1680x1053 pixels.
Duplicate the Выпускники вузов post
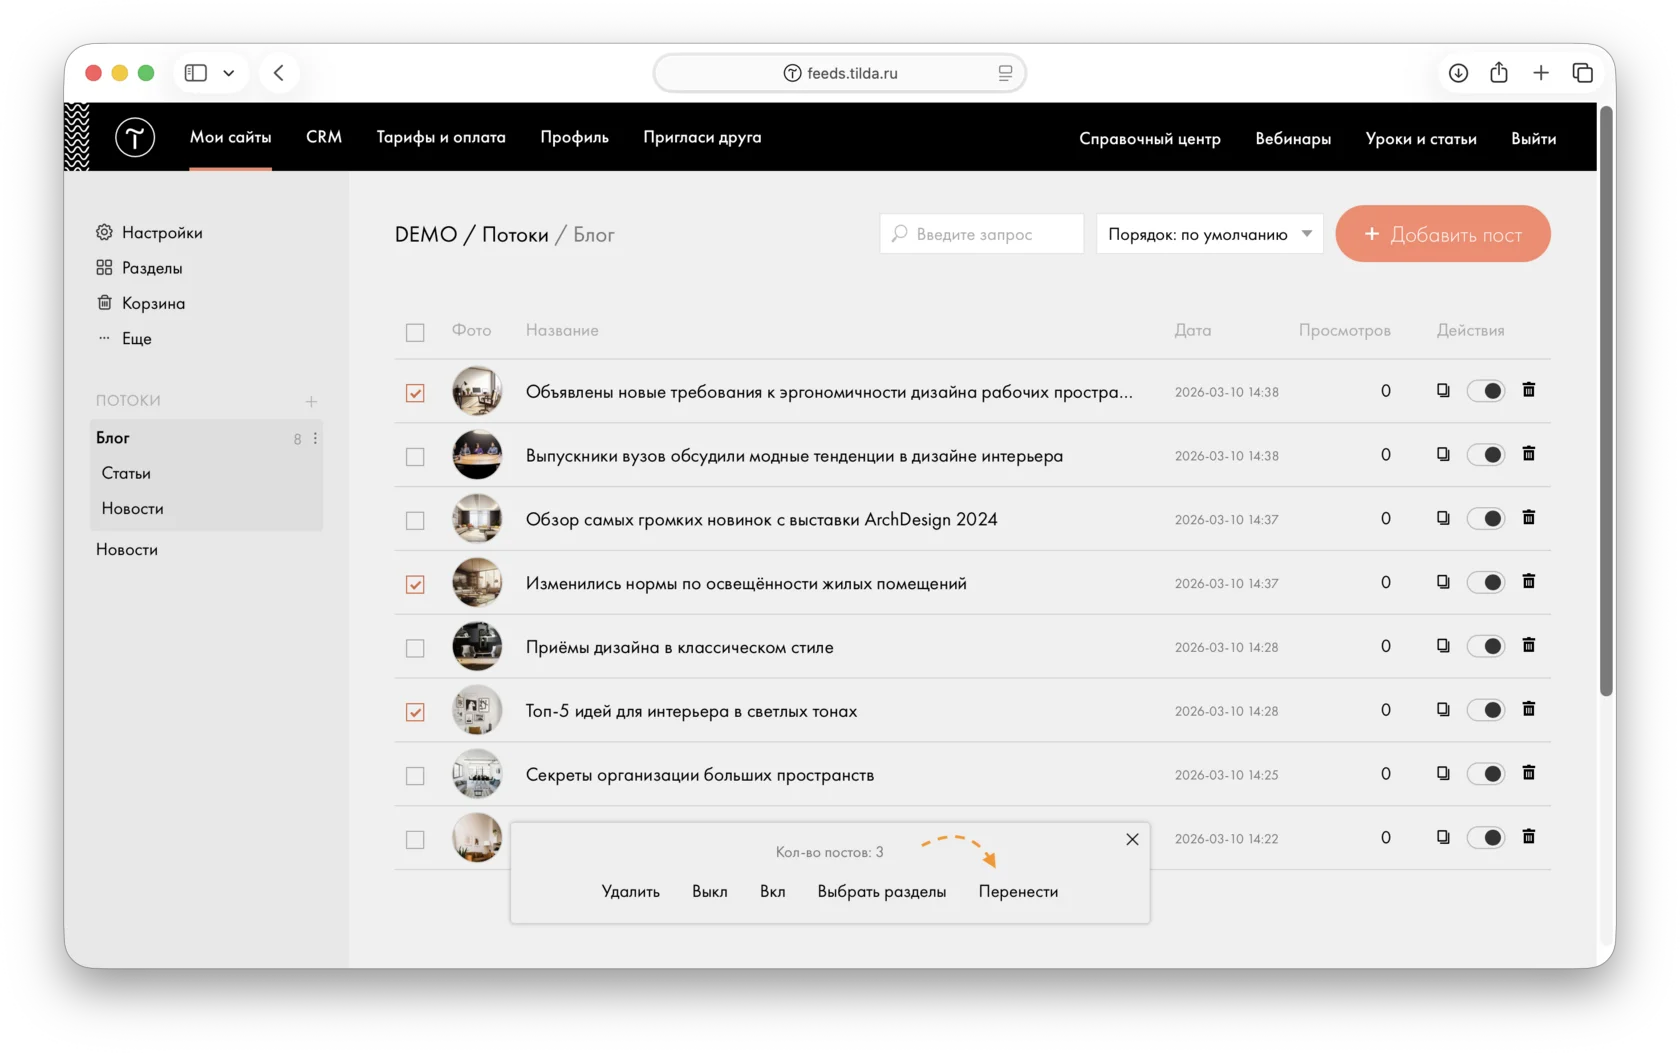(1443, 454)
